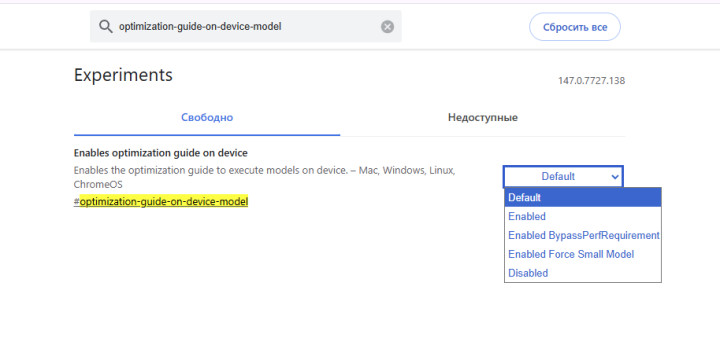Focus the flags search input field

[x=246, y=27]
